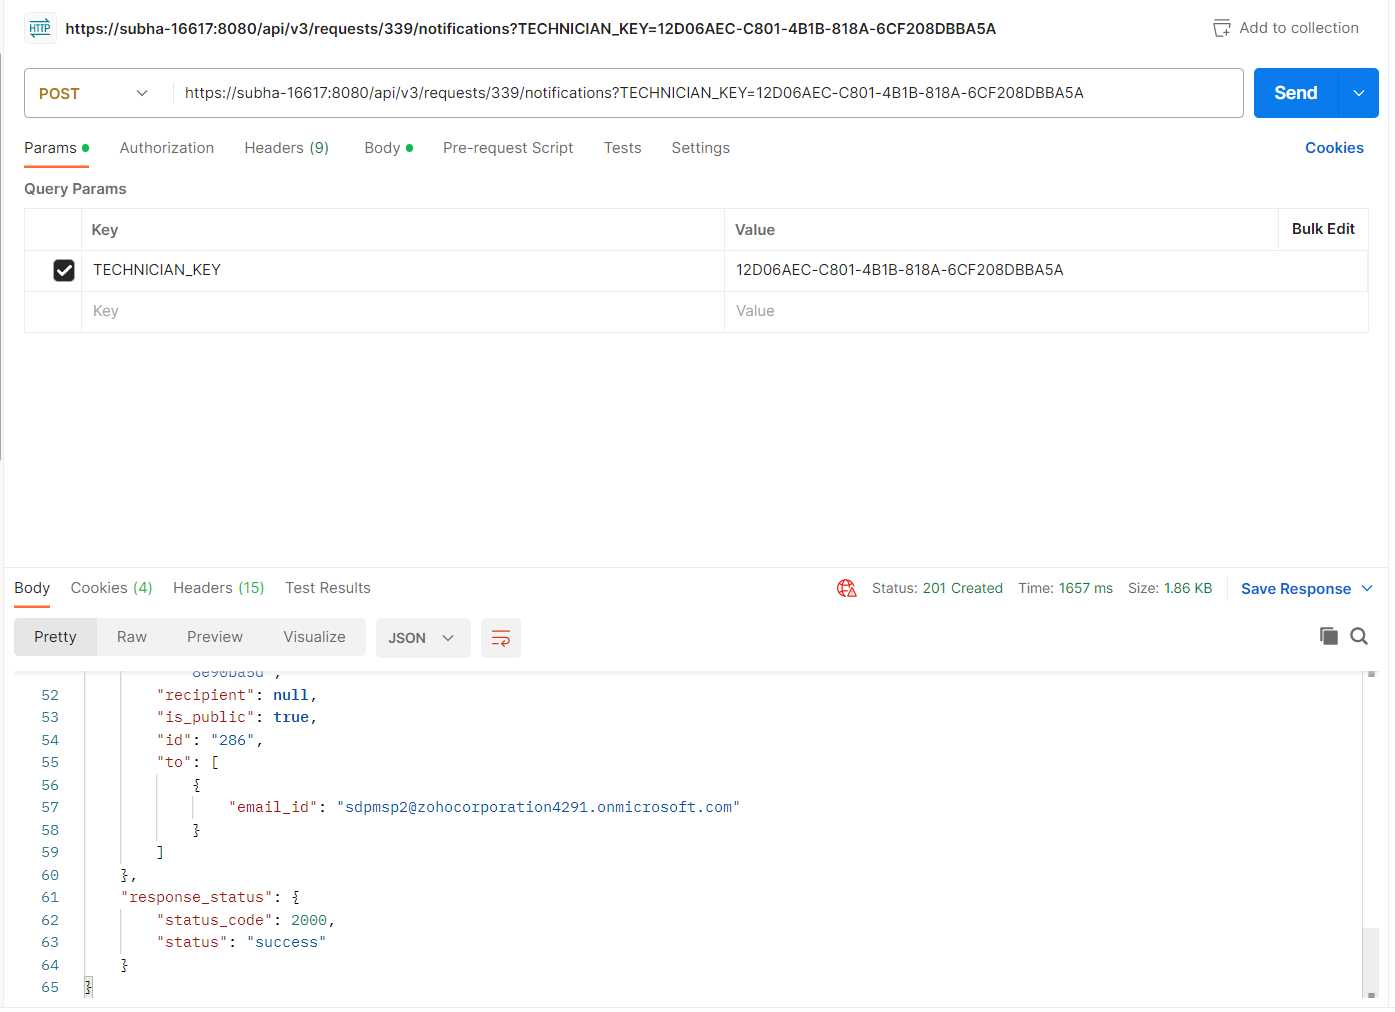Viewport: 1395px width, 1012px height.
Task: Click the Add to collection icon
Action: tap(1221, 28)
